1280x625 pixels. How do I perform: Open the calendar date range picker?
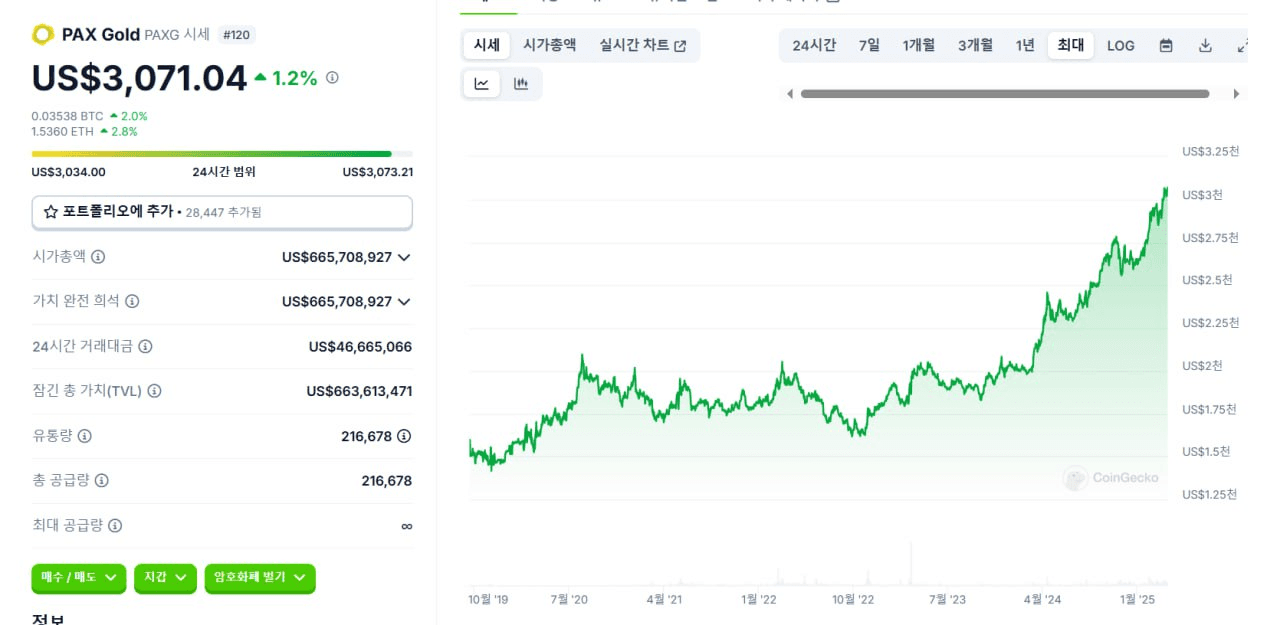(x=1166, y=45)
